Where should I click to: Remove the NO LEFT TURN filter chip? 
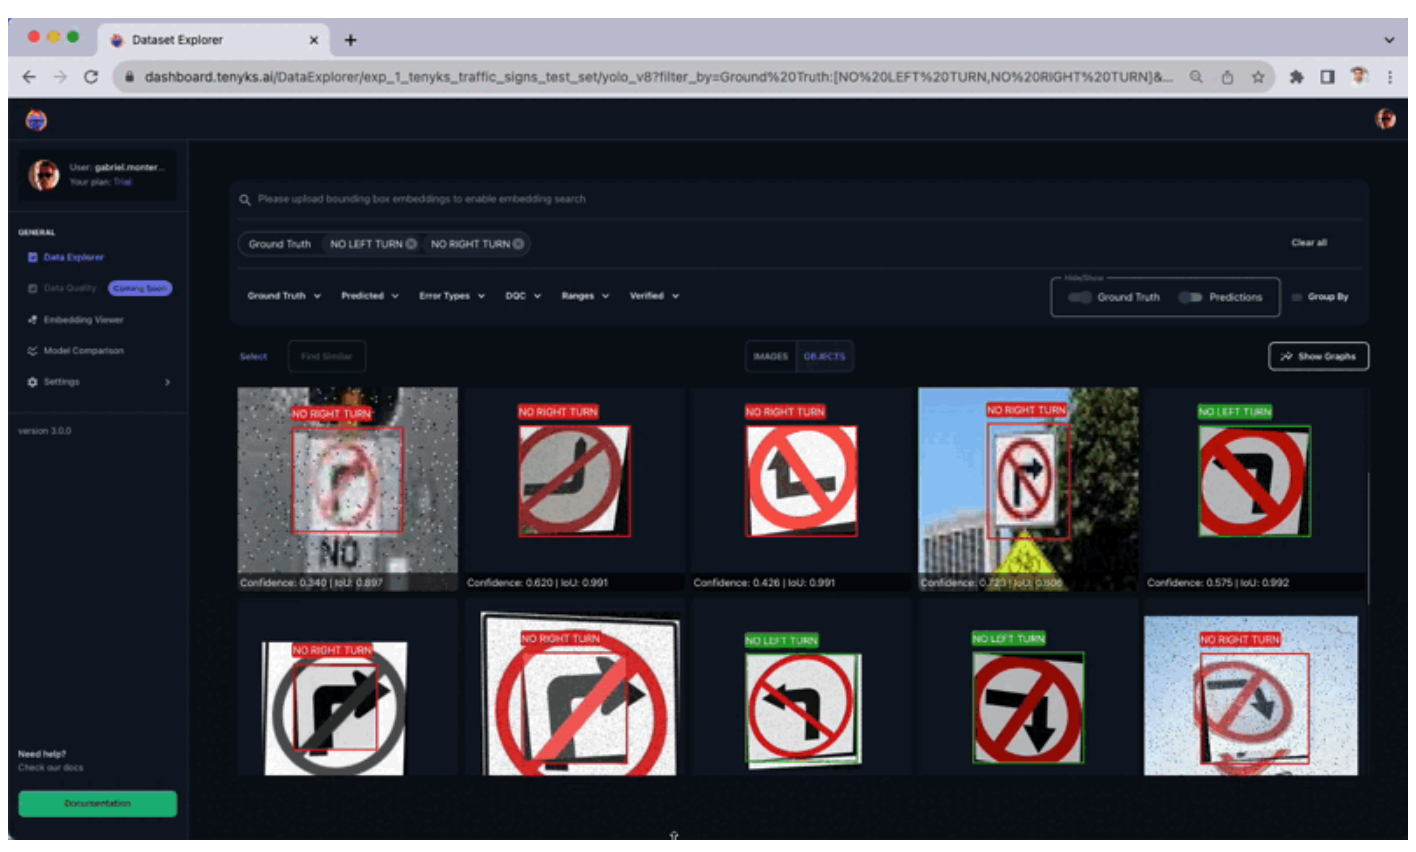pyautogui.click(x=409, y=243)
